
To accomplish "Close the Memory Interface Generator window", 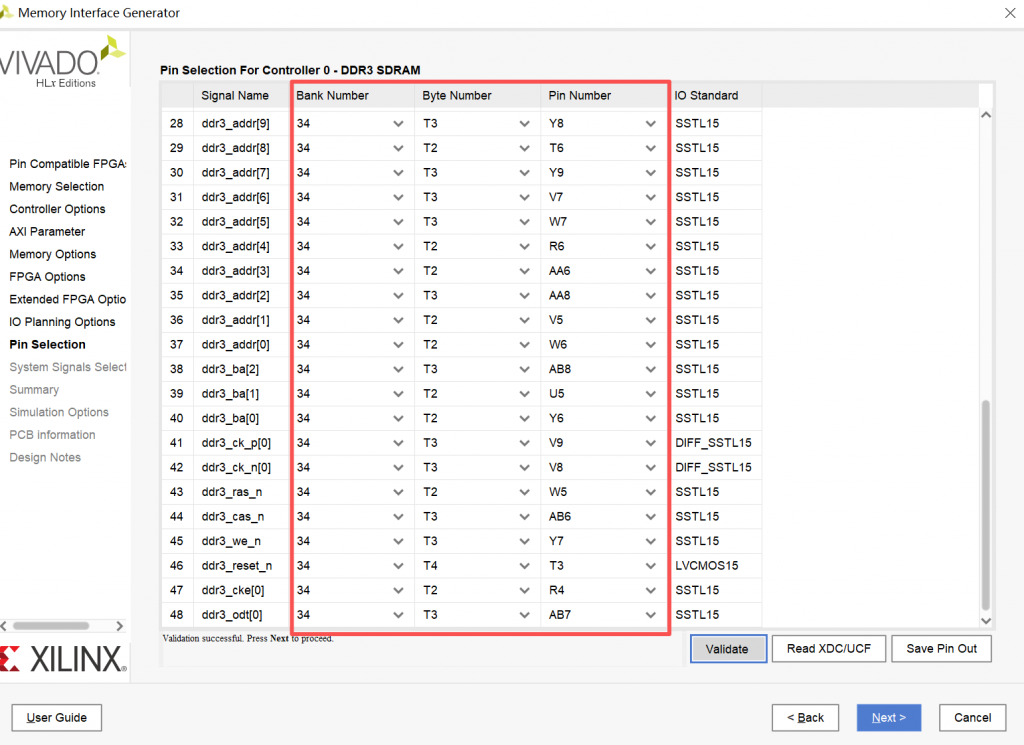I will pyautogui.click(x=1008, y=13).
